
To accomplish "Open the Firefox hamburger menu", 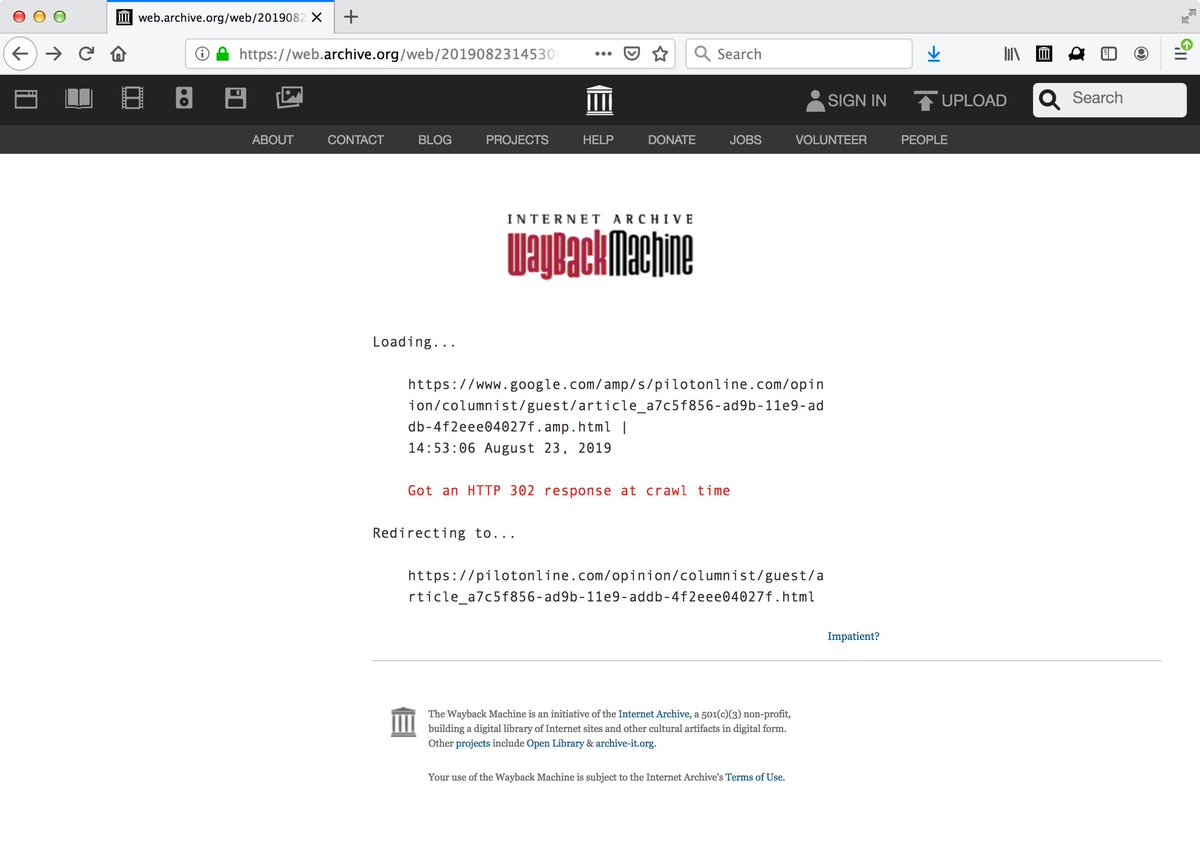I will click(1181, 53).
